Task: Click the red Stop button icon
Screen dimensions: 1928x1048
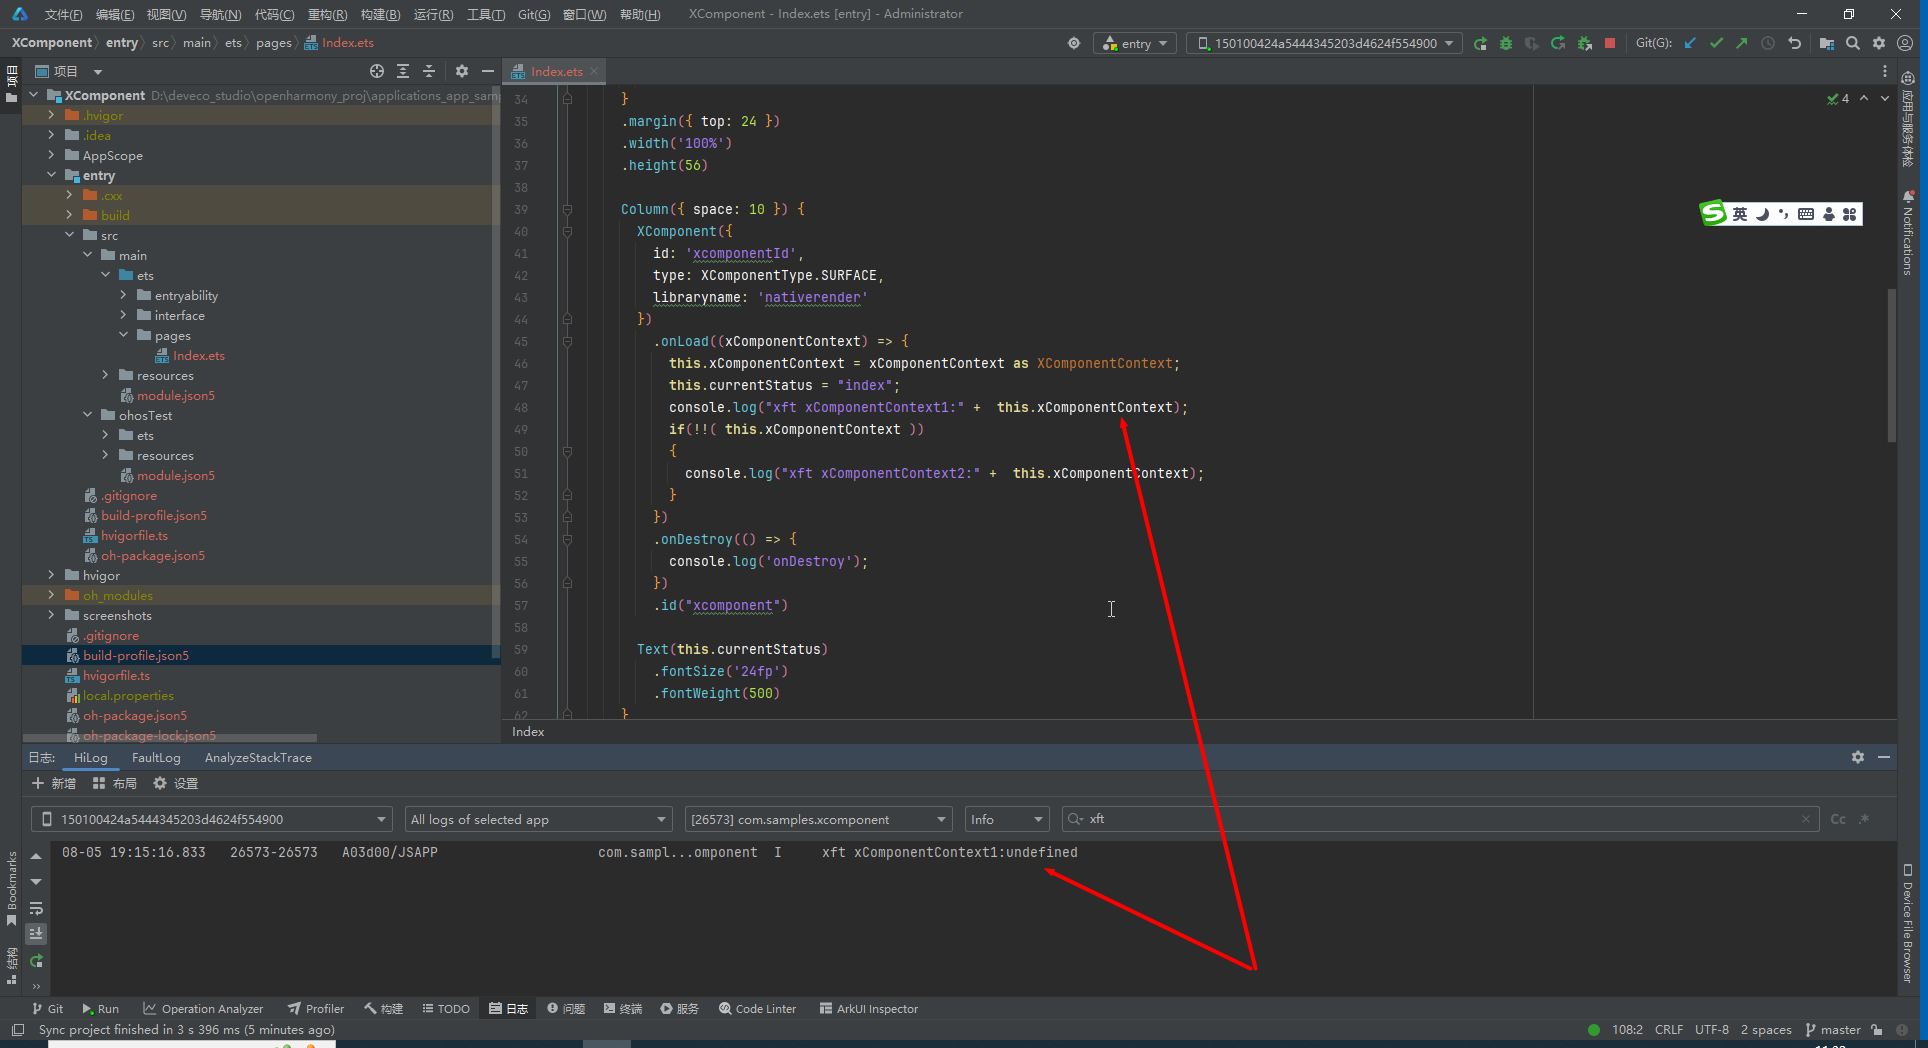Action: [1610, 44]
